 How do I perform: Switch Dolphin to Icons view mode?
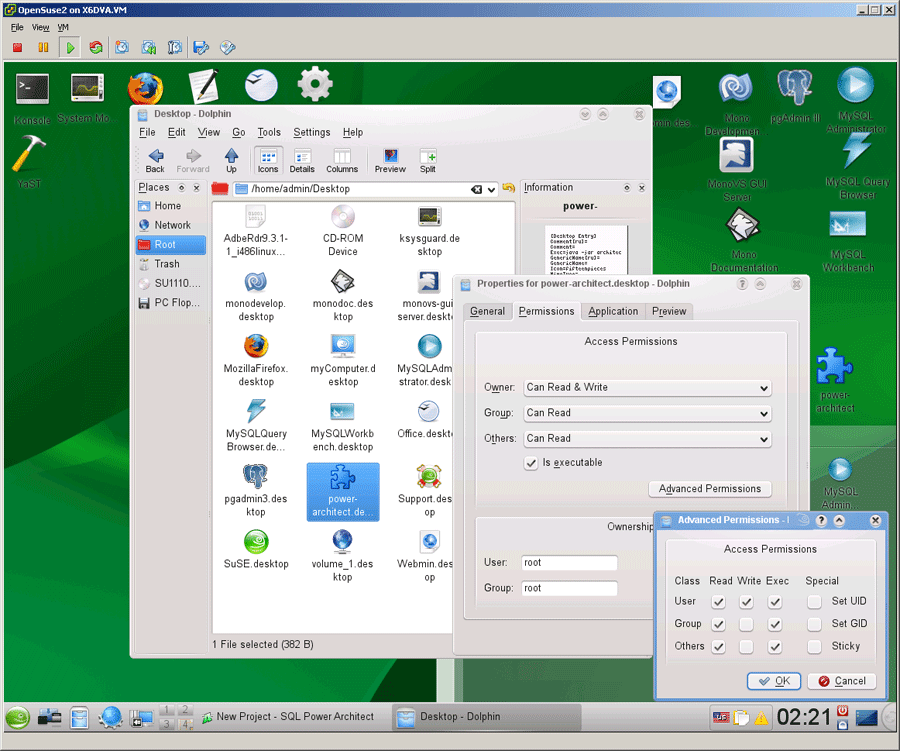(268, 160)
